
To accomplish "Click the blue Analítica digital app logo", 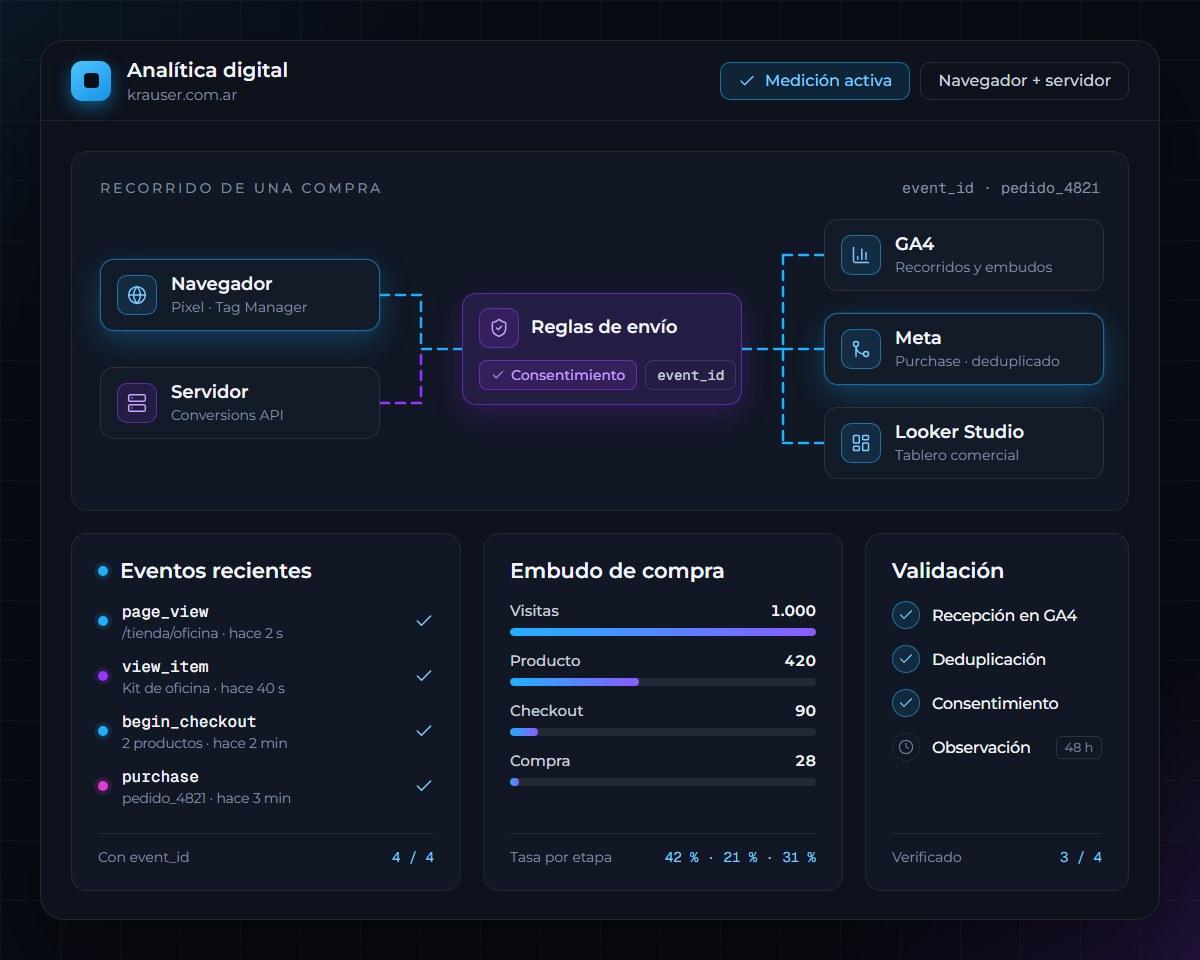I will [x=91, y=81].
